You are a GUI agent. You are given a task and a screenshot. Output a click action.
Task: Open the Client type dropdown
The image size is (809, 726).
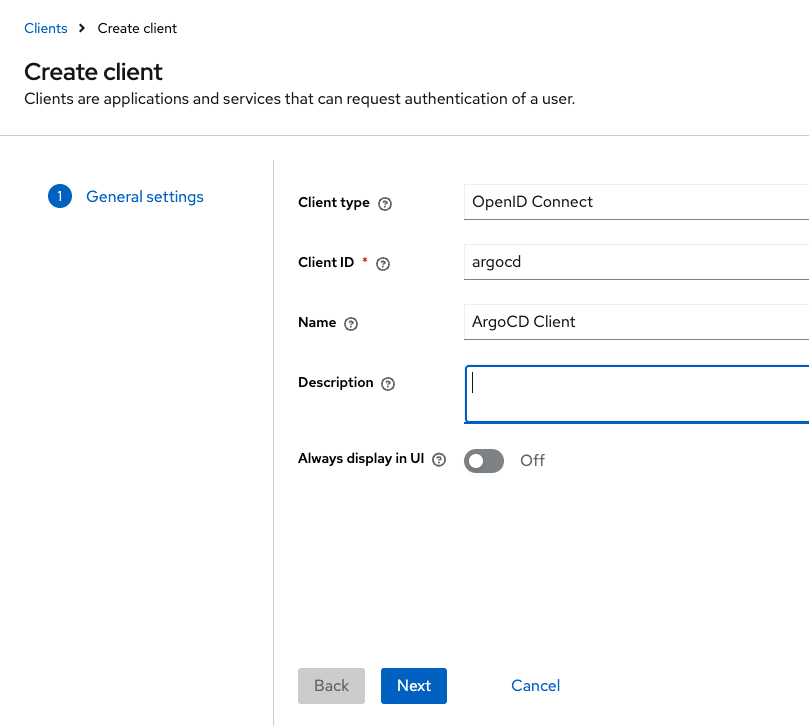pos(636,202)
